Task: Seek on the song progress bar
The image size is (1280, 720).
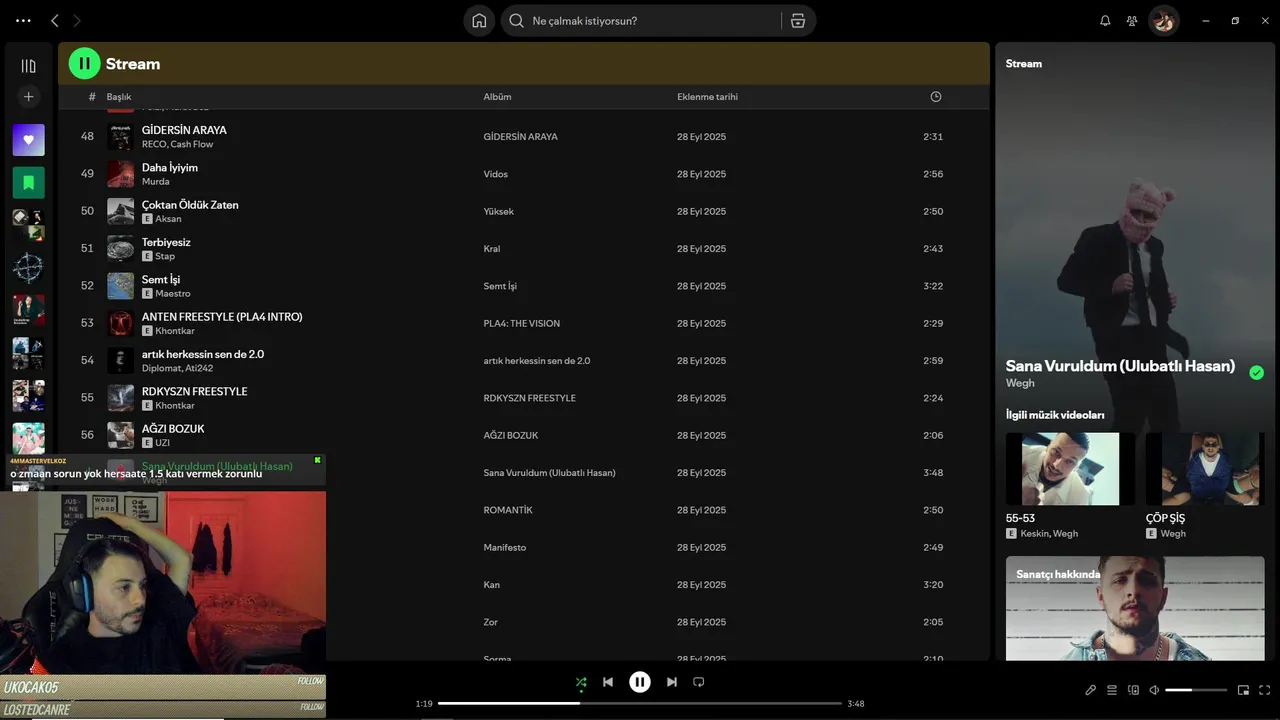Action: click(x=640, y=703)
